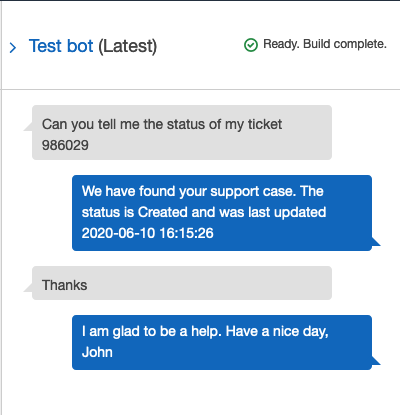Click the tail pointer of the support case bubble
Screen dimensions: 400x415
tap(376, 242)
